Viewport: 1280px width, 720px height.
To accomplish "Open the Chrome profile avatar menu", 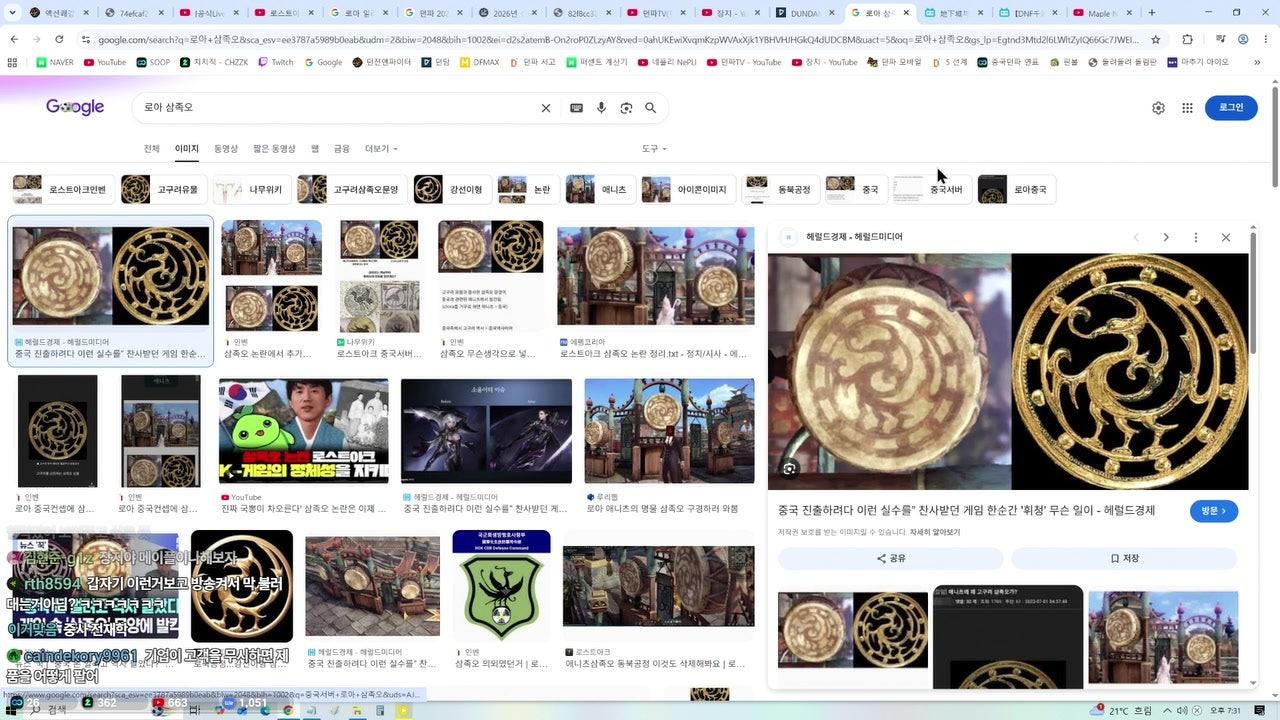I will tap(1243, 39).
